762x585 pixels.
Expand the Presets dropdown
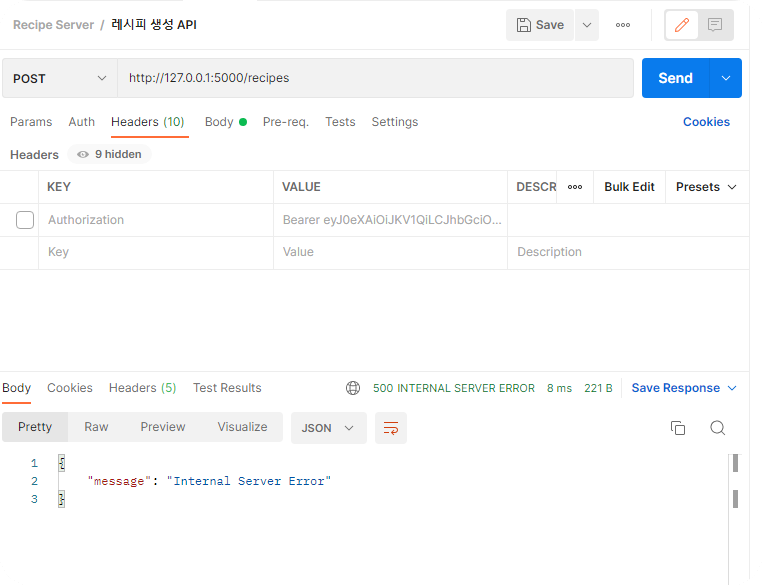coord(706,187)
